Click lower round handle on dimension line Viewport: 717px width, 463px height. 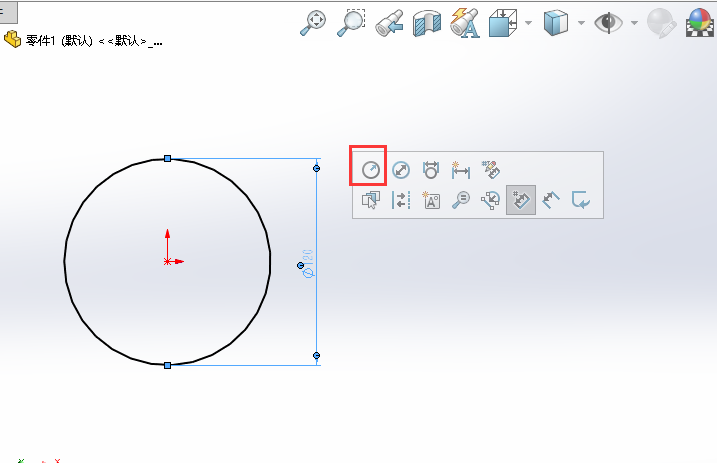pyautogui.click(x=316, y=355)
